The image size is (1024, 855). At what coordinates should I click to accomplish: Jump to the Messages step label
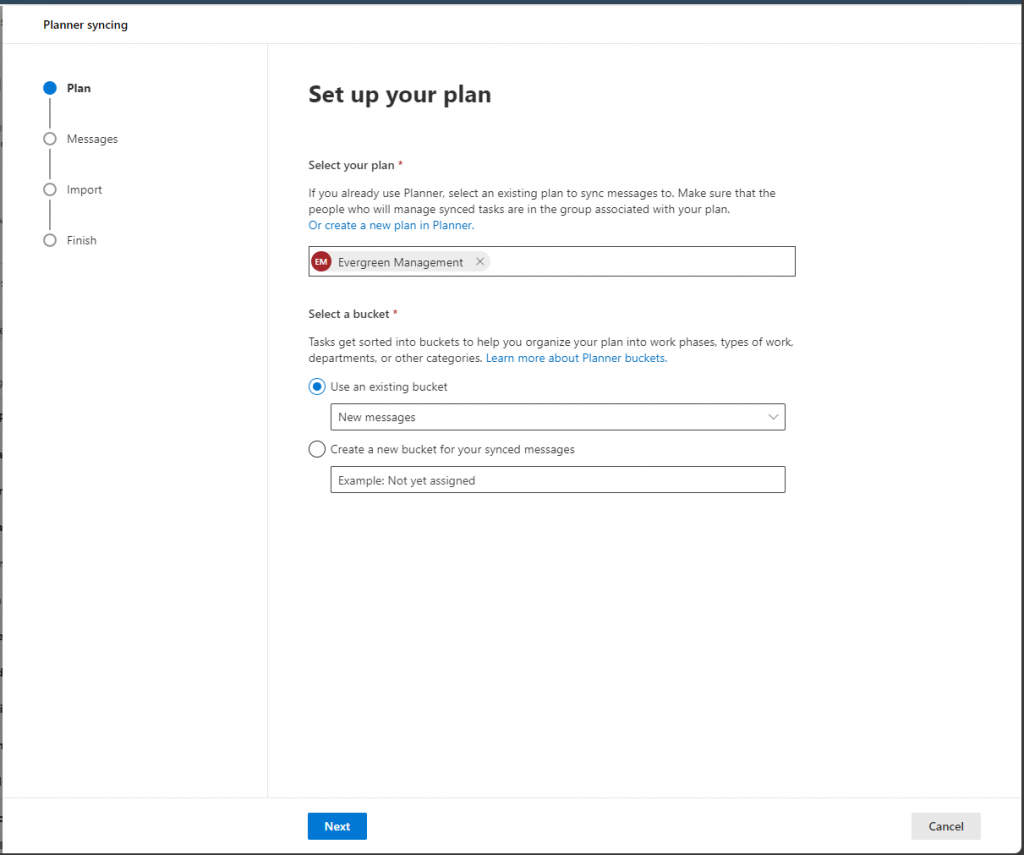[92, 139]
